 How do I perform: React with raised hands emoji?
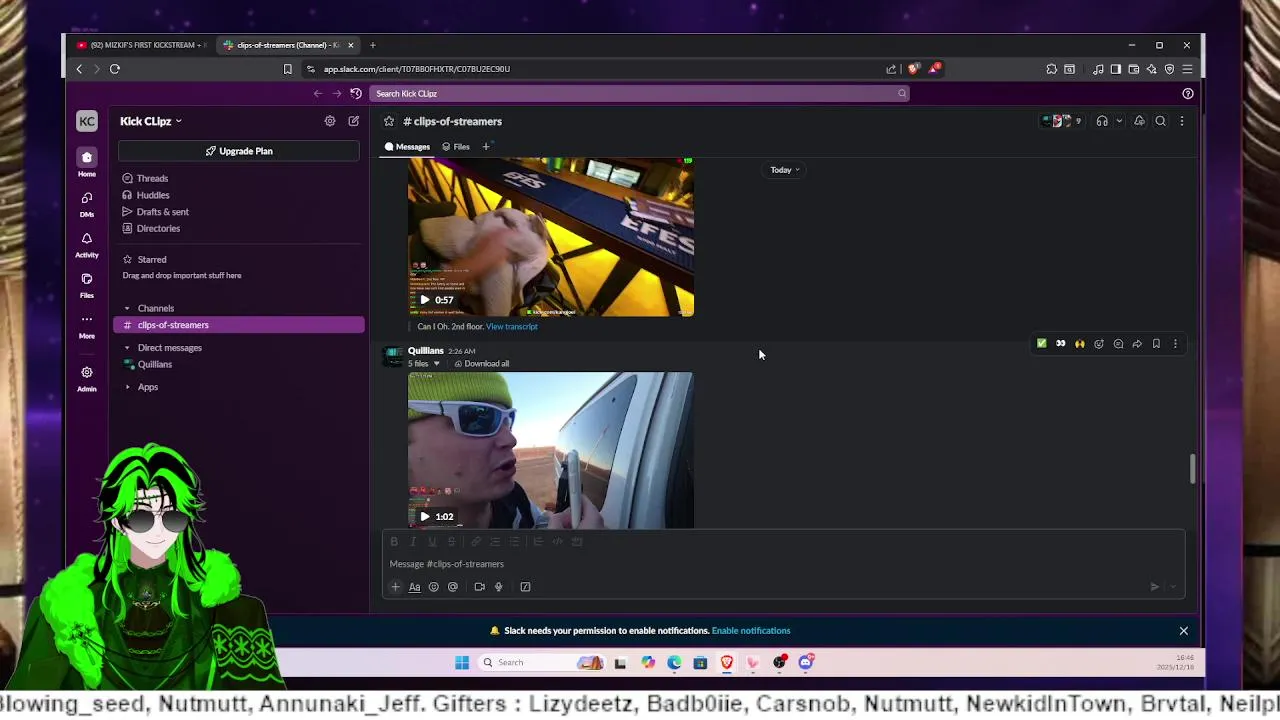click(x=1080, y=344)
